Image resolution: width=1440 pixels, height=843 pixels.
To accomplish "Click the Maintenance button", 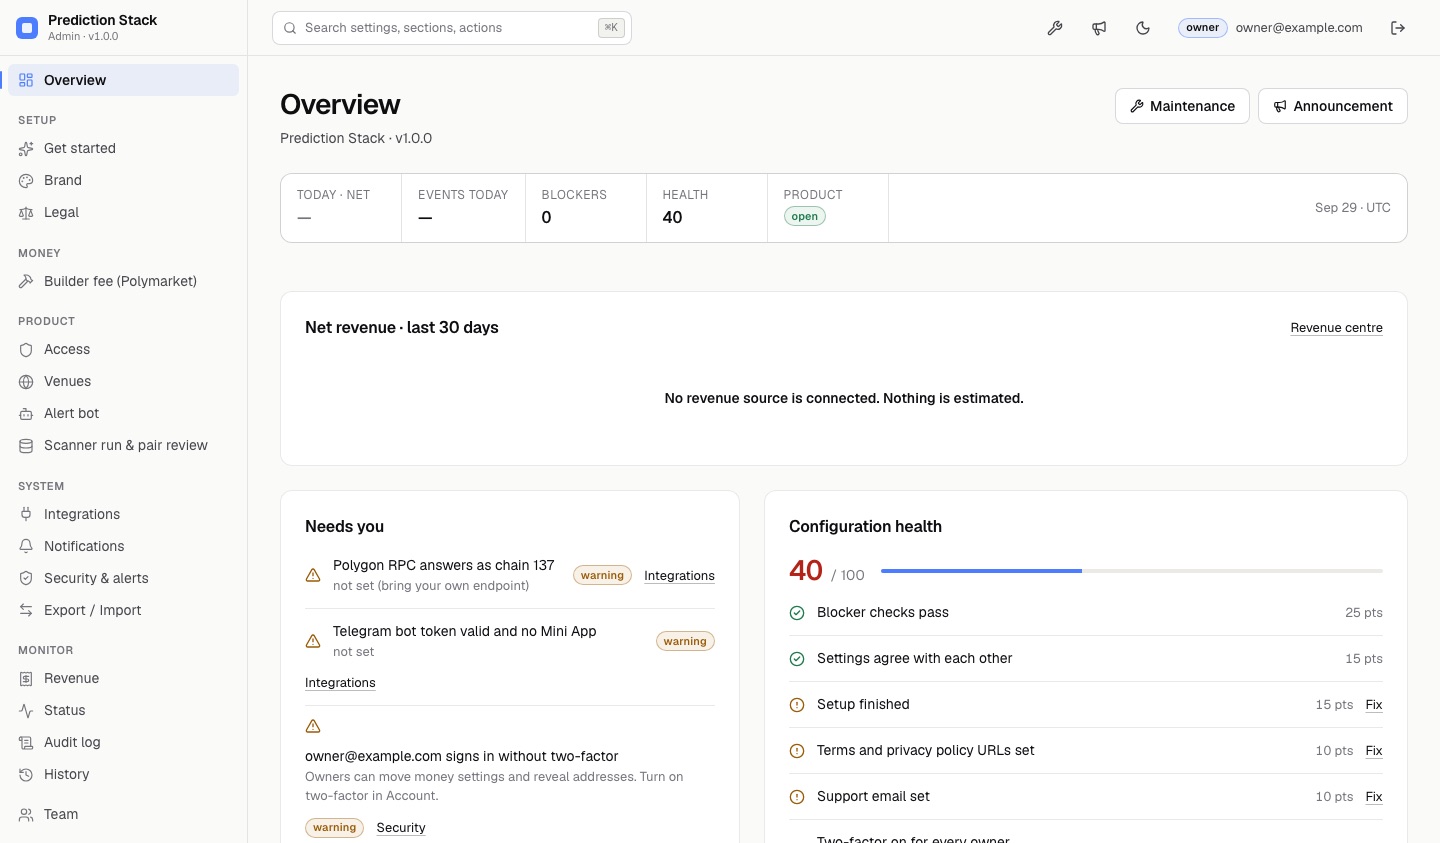I will pyautogui.click(x=1182, y=106).
